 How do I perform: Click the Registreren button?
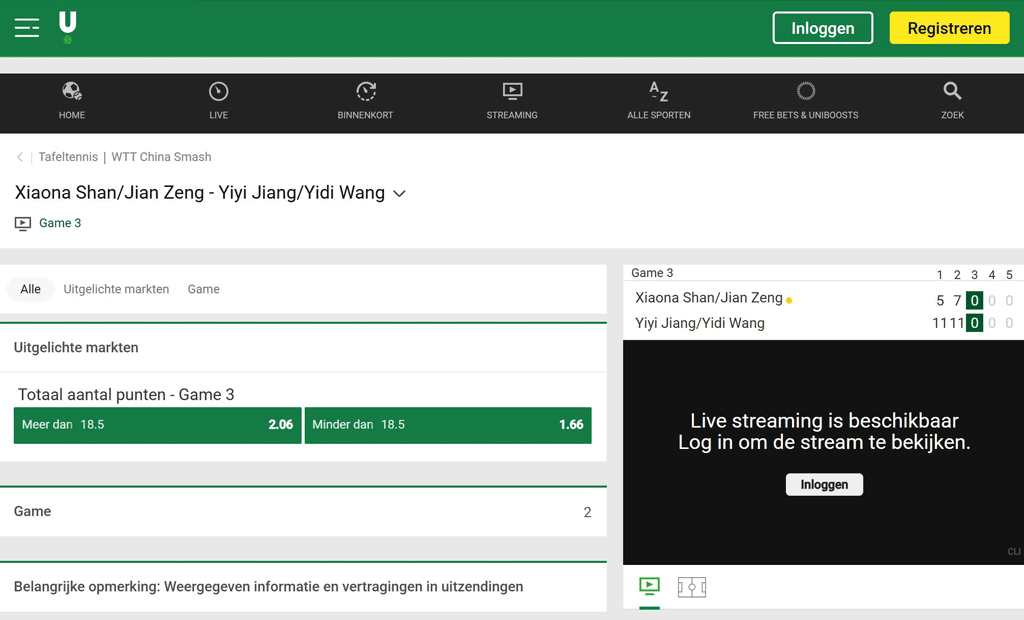coord(950,28)
